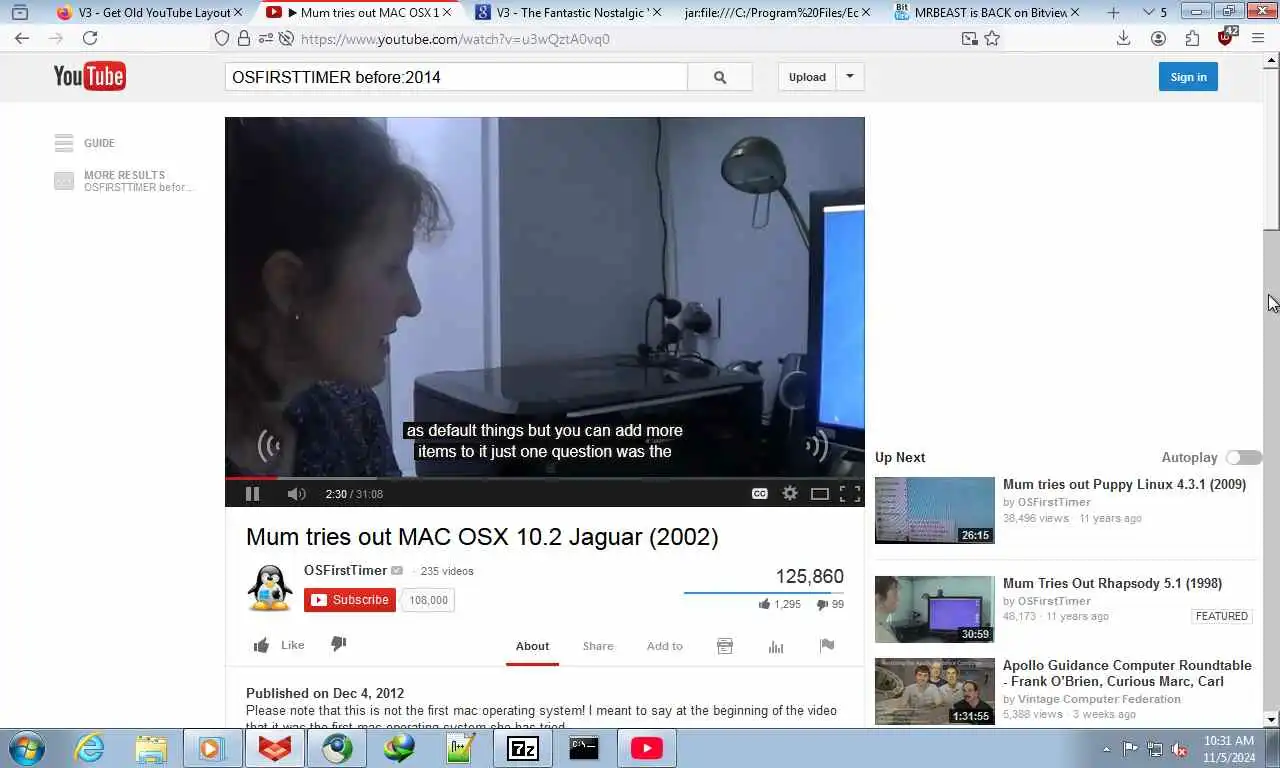Subscribe to OSFirstTimer
The height and width of the screenshot is (768, 1280).
coord(350,600)
